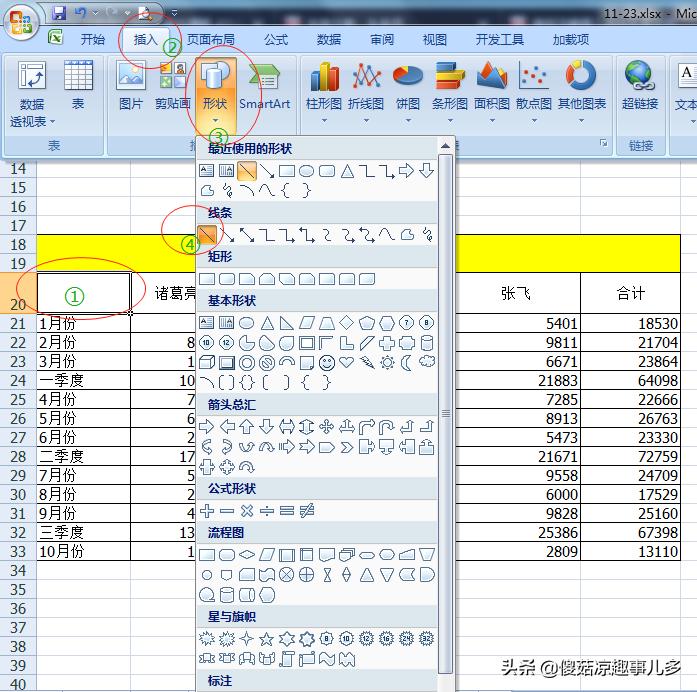
Task: Switch to the 开始 ribbon tab
Action: pos(92,40)
